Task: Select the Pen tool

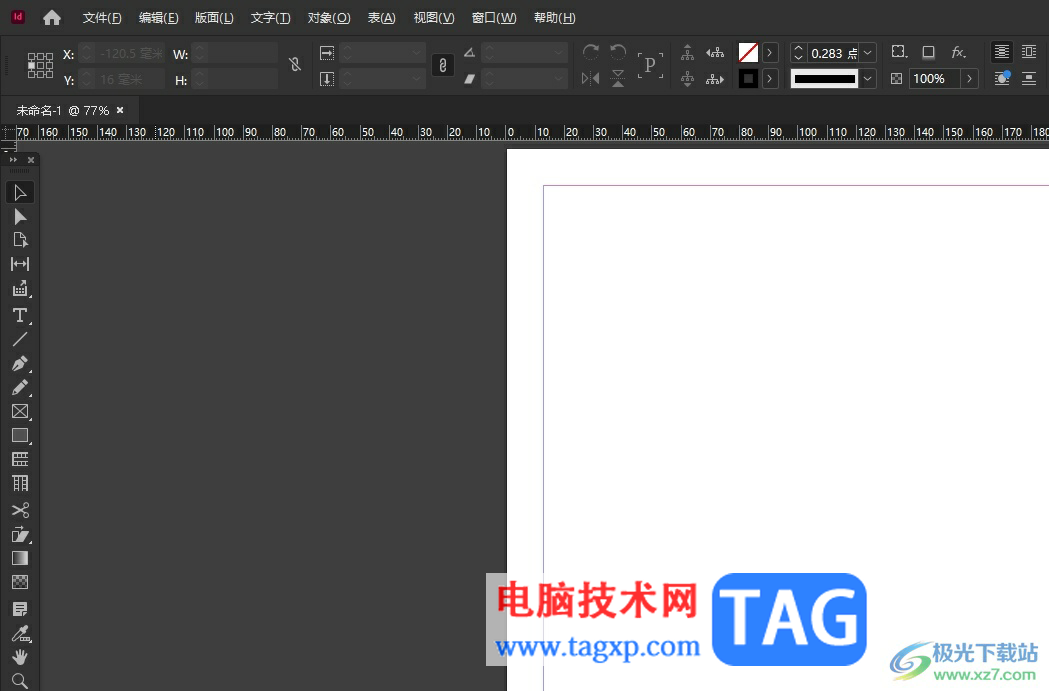Action: click(x=20, y=363)
